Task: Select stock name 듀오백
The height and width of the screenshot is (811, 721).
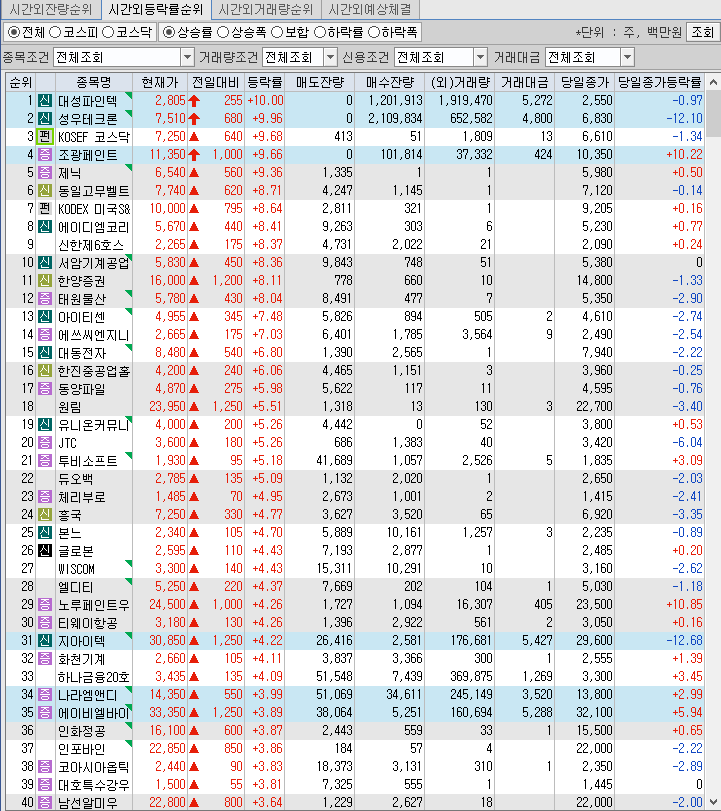Action: pos(76,478)
